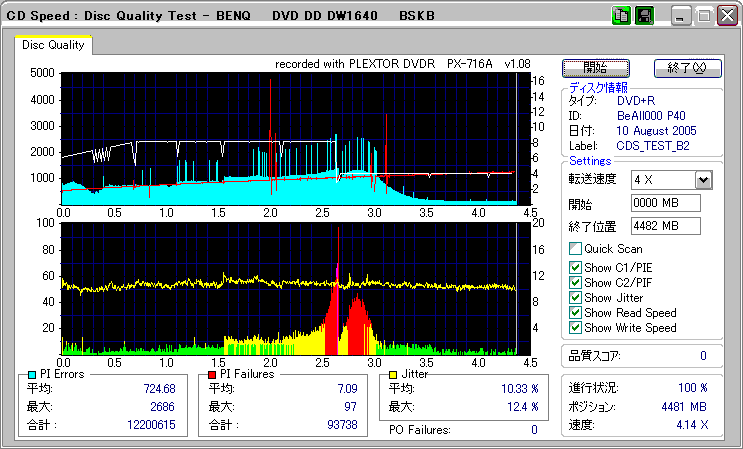This screenshot has width=743, height=449.
Task: Click the yellow Jitter color swatch
Action: point(395,375)
